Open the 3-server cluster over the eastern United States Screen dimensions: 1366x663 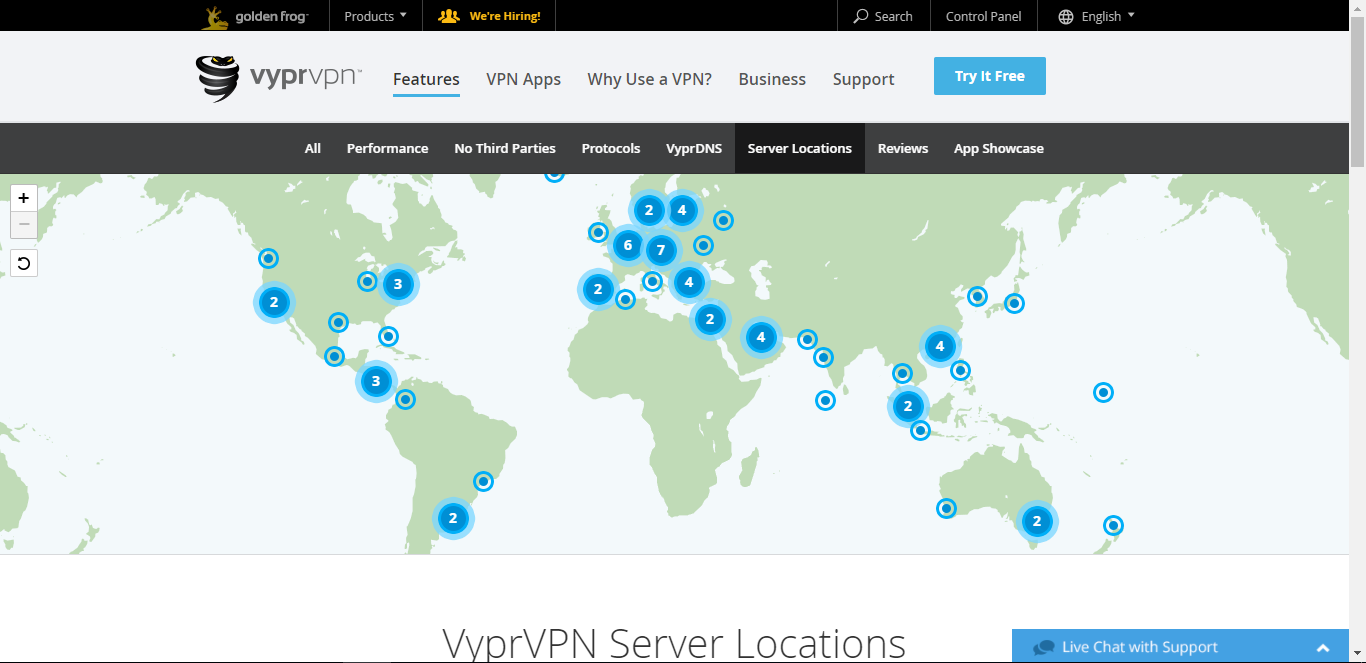398,284
